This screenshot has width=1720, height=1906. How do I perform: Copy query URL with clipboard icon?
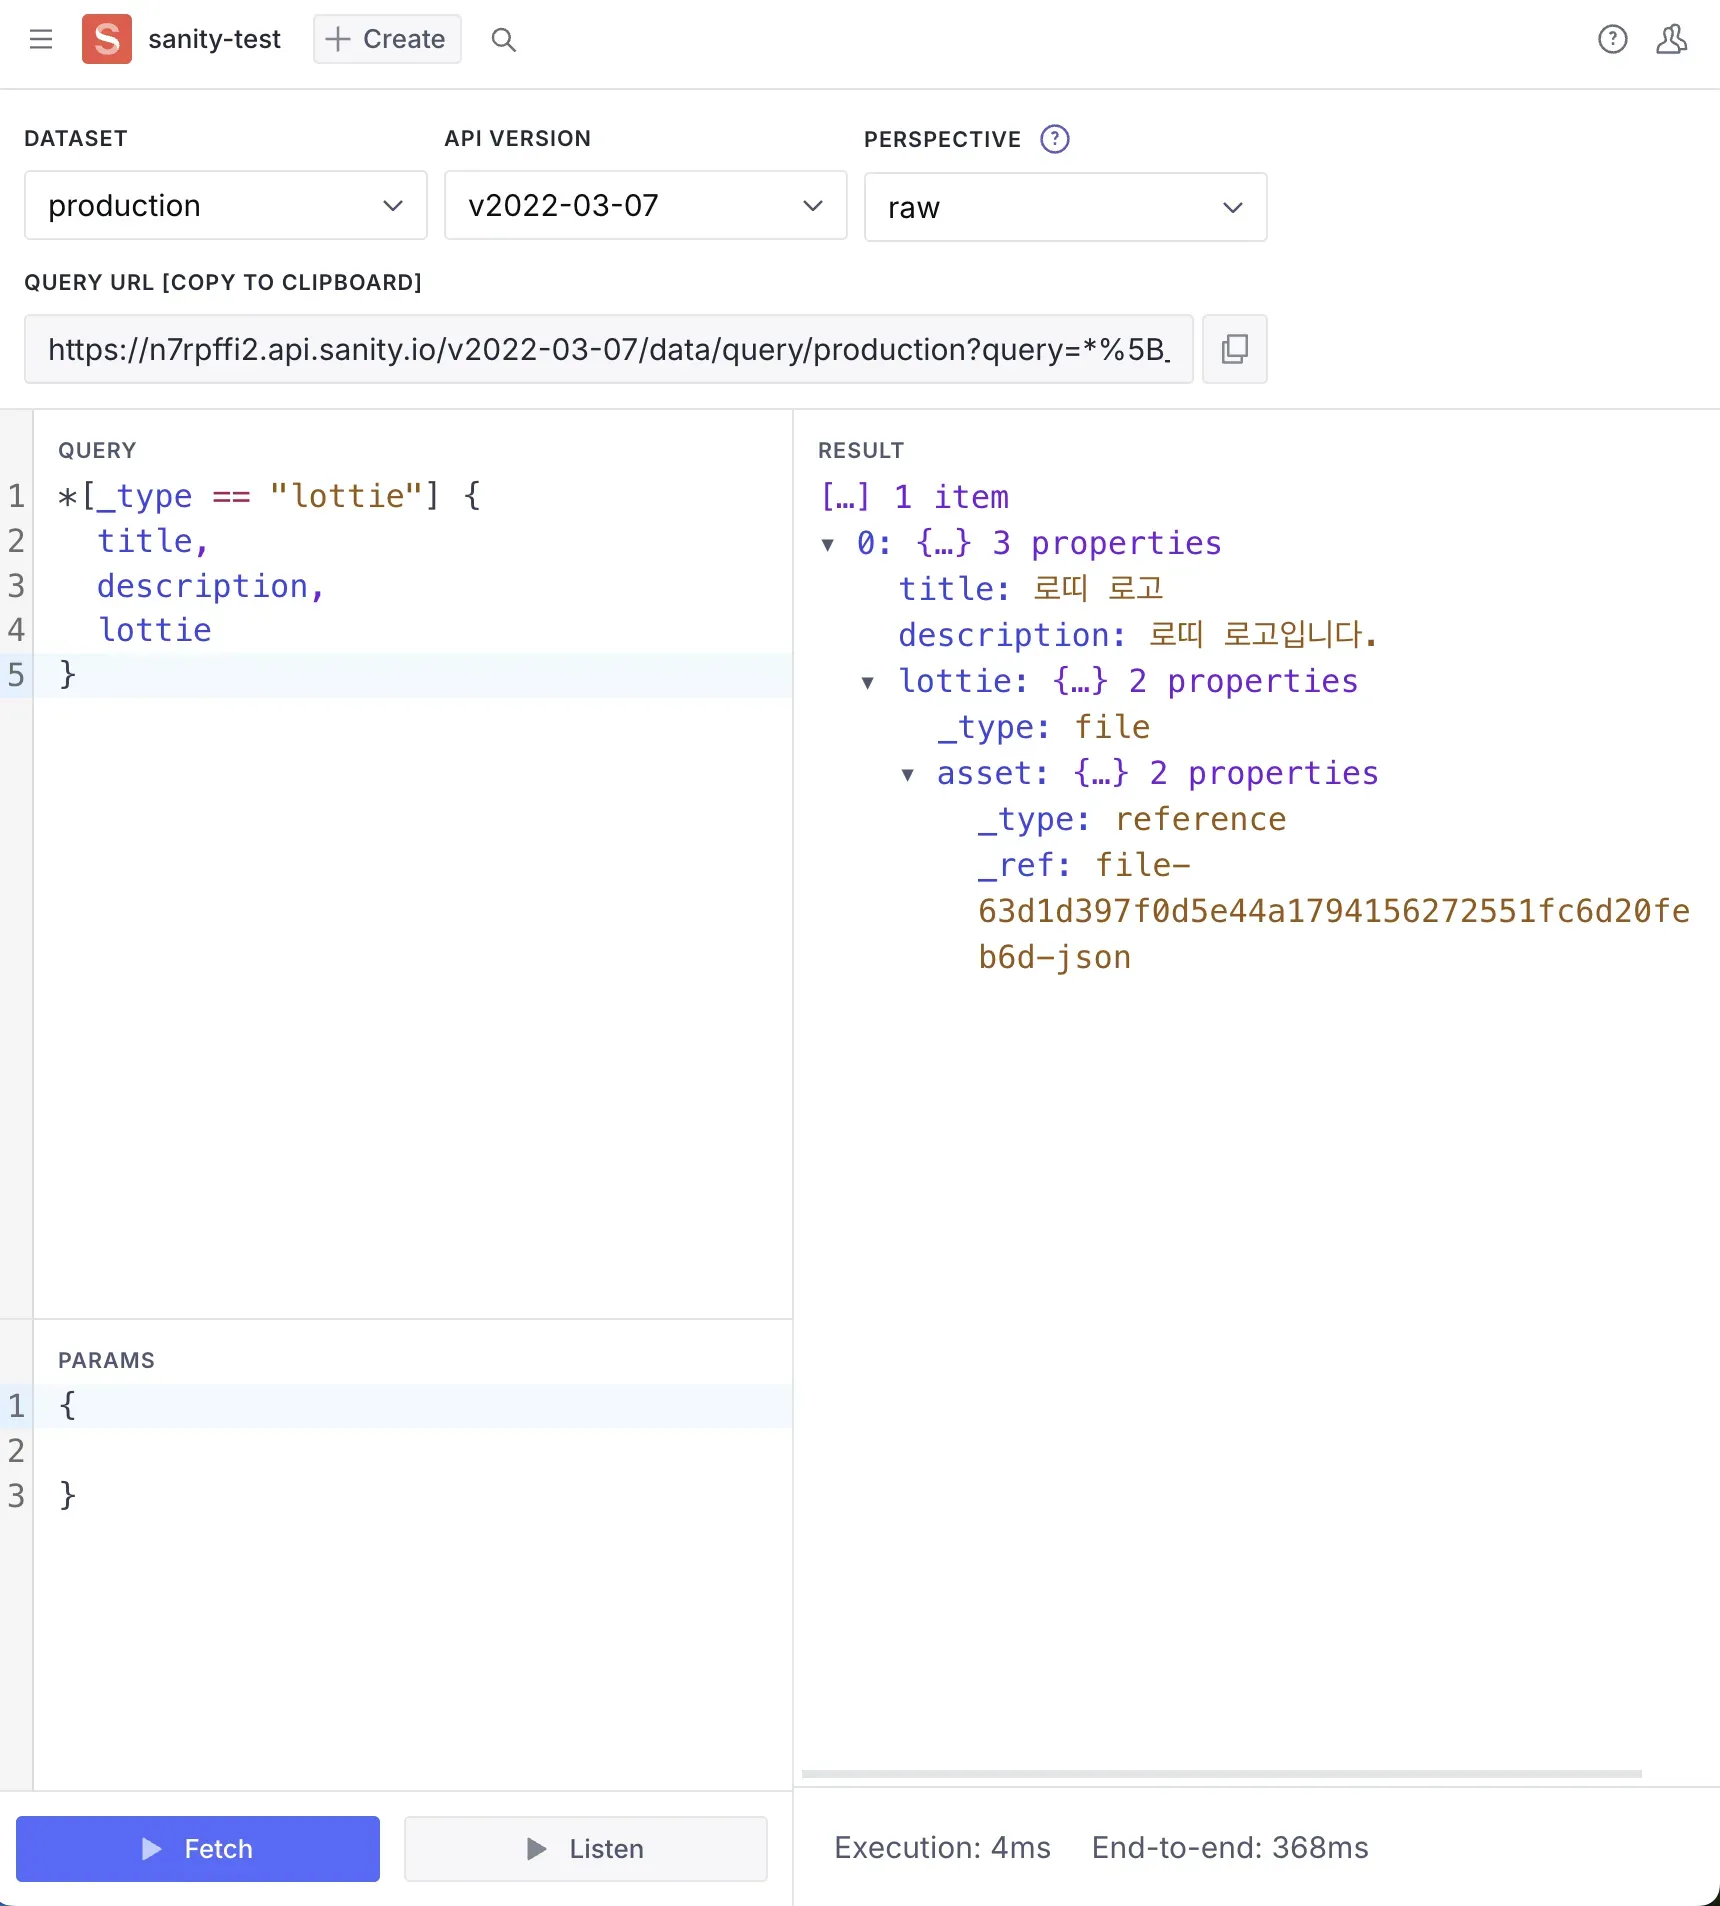[x=1234, y=349]
